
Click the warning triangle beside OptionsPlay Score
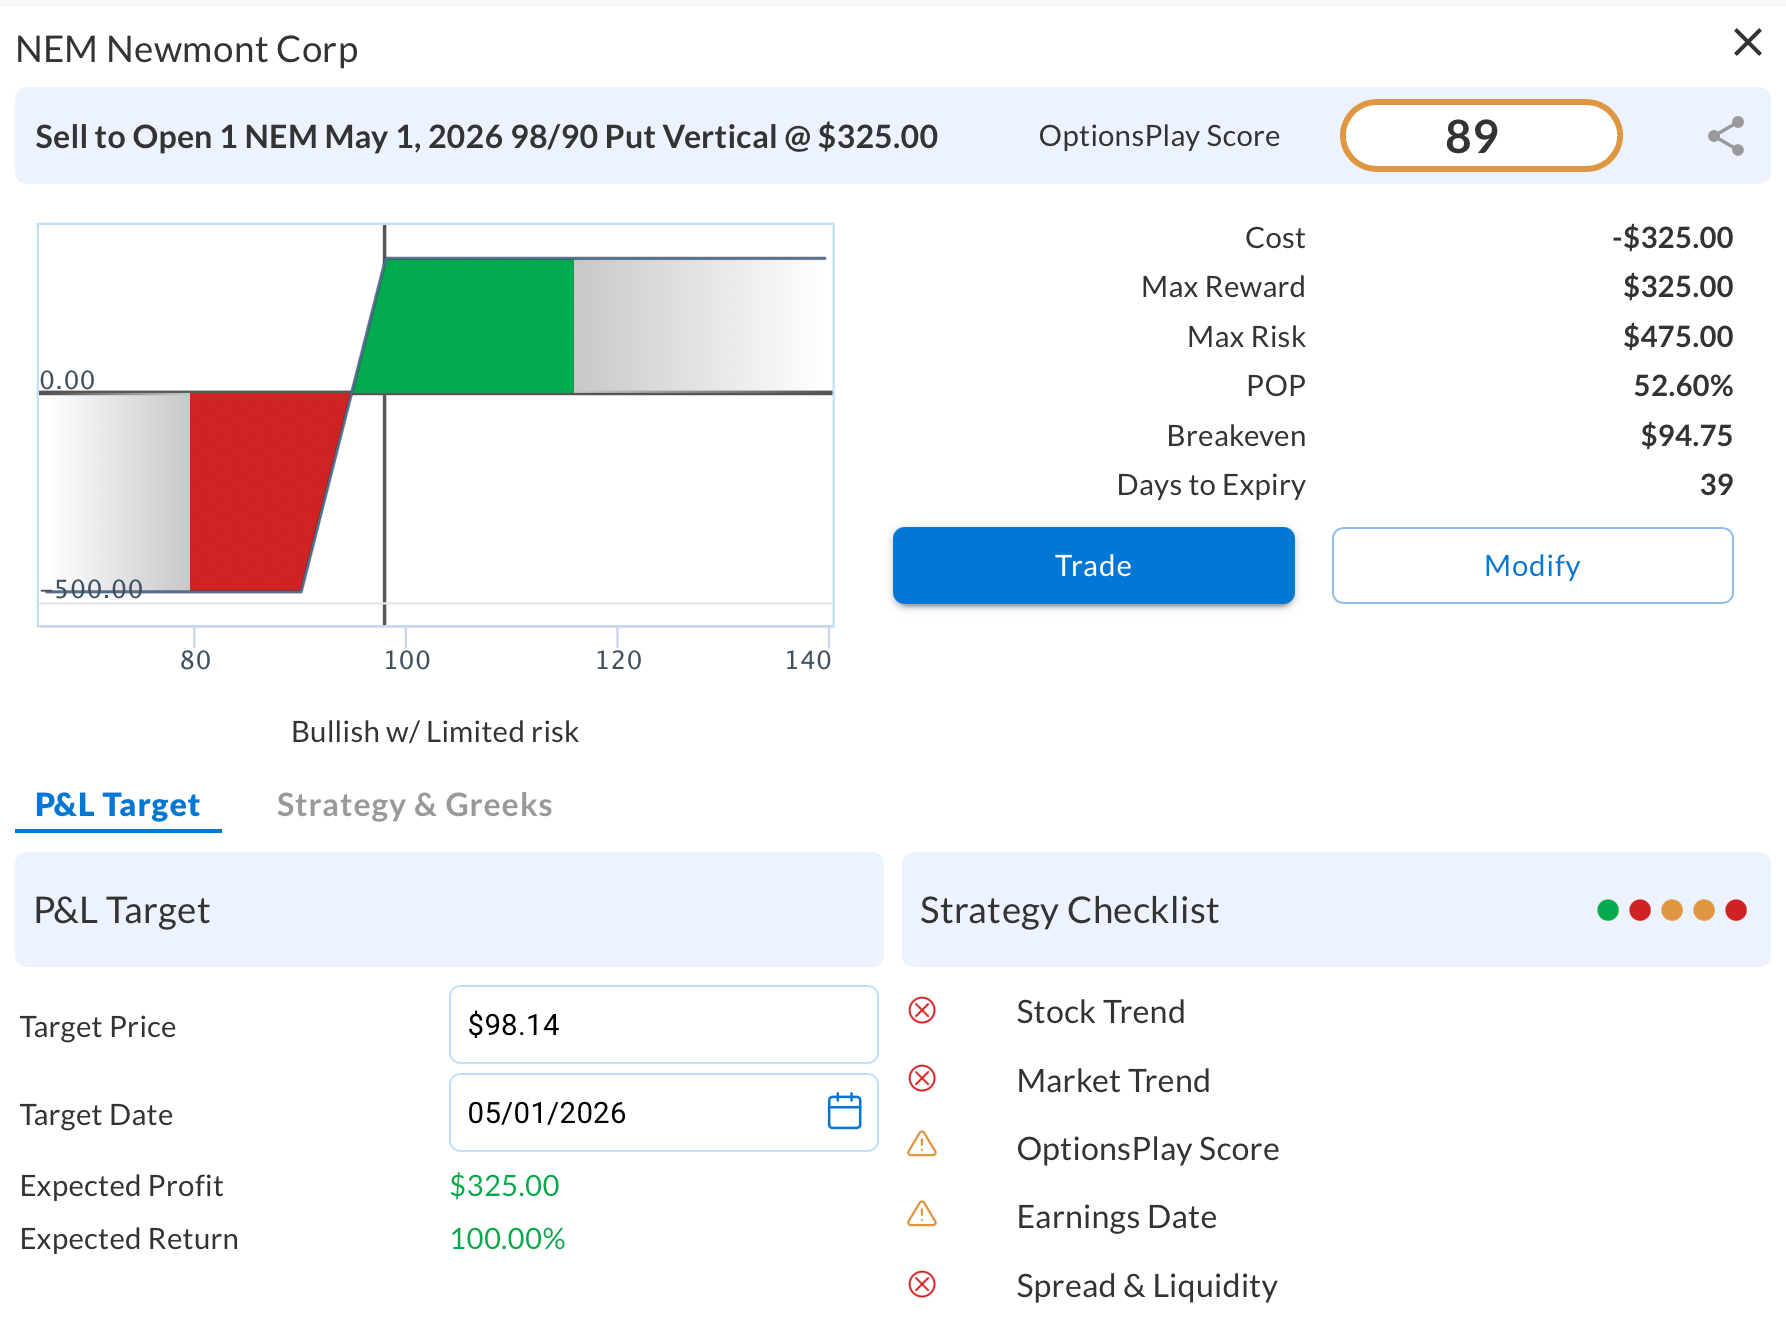(922, 1145)
